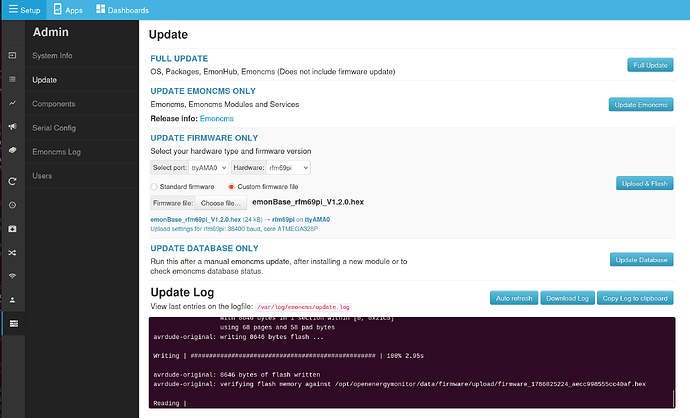690x418 pixels.
Task: Click Copy Log to clipboard button
Action: [635, 298]
